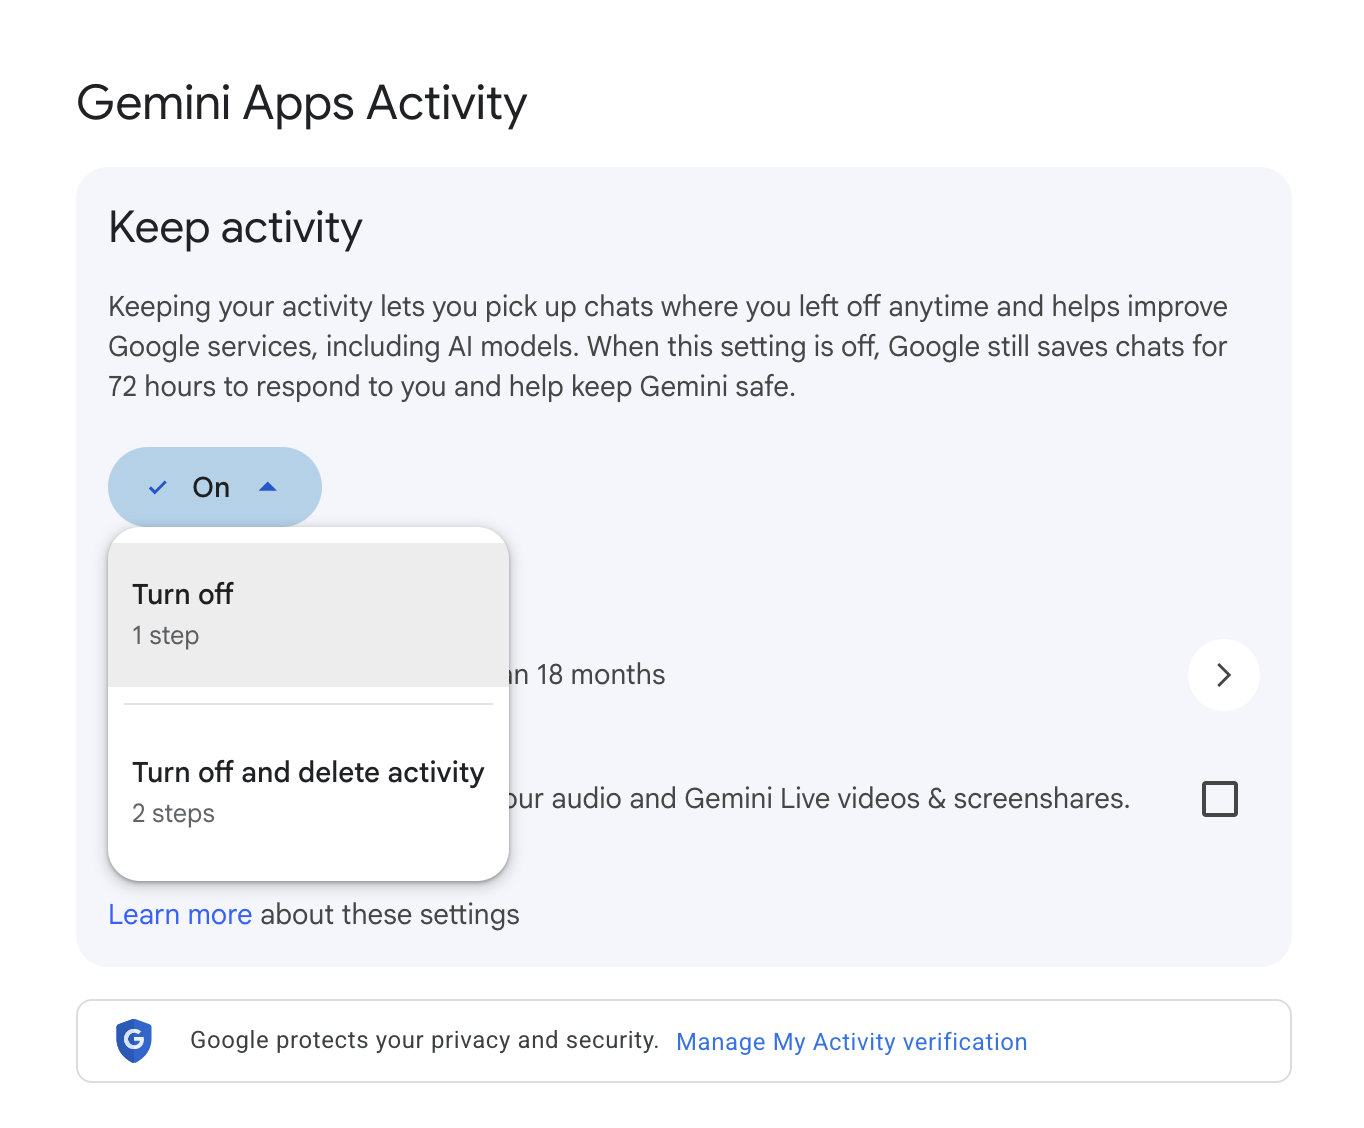Open the On status dropdown

pos(215,487)
